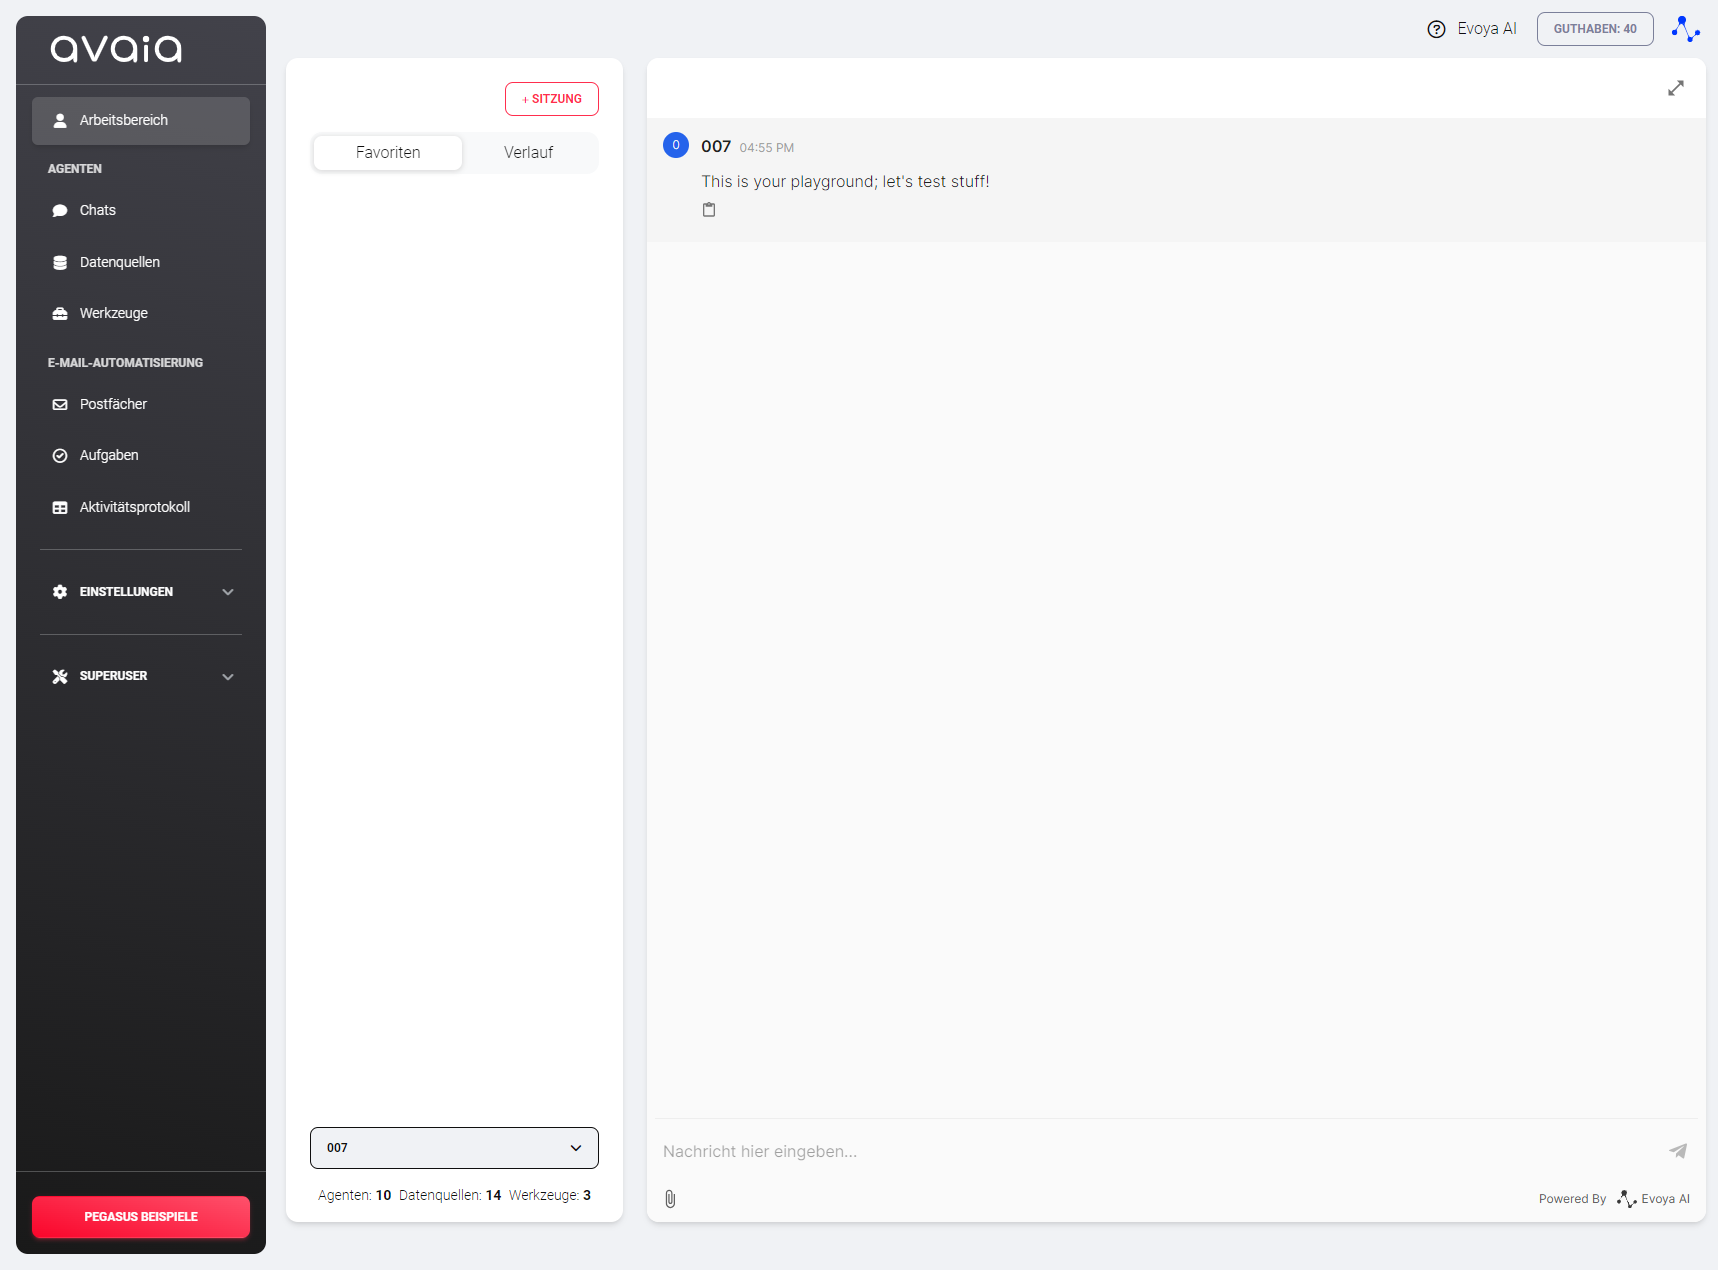Open the 007 agent selector dropdown

454,1148
